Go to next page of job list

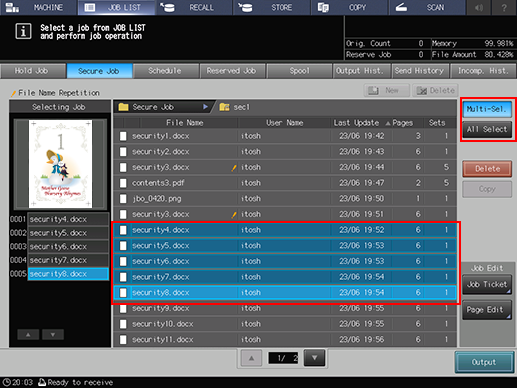(x=314, y=358)
